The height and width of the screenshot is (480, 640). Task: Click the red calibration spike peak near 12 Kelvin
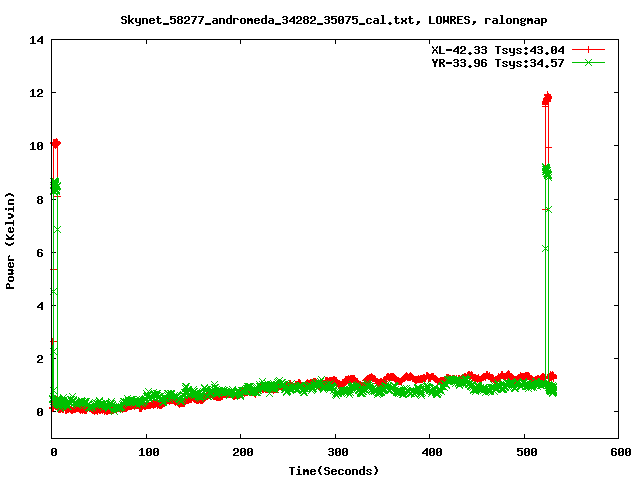[547, 98]
